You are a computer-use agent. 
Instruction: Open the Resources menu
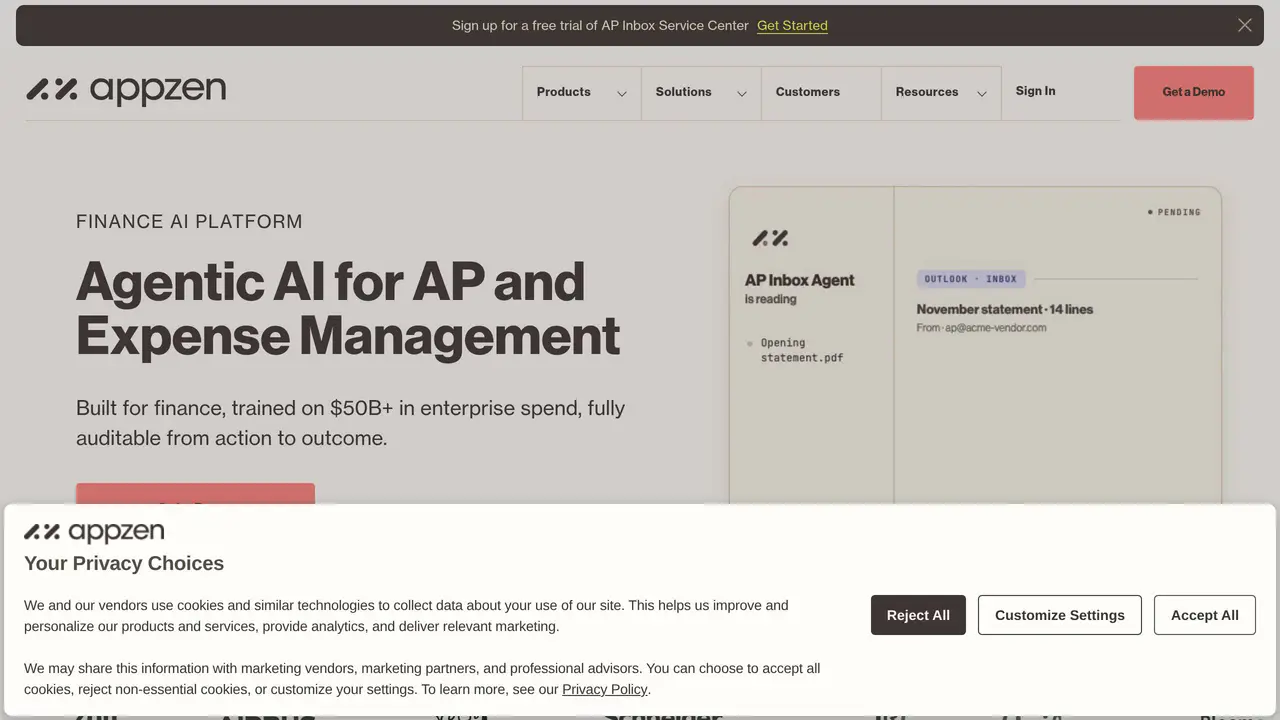[927, 92]
